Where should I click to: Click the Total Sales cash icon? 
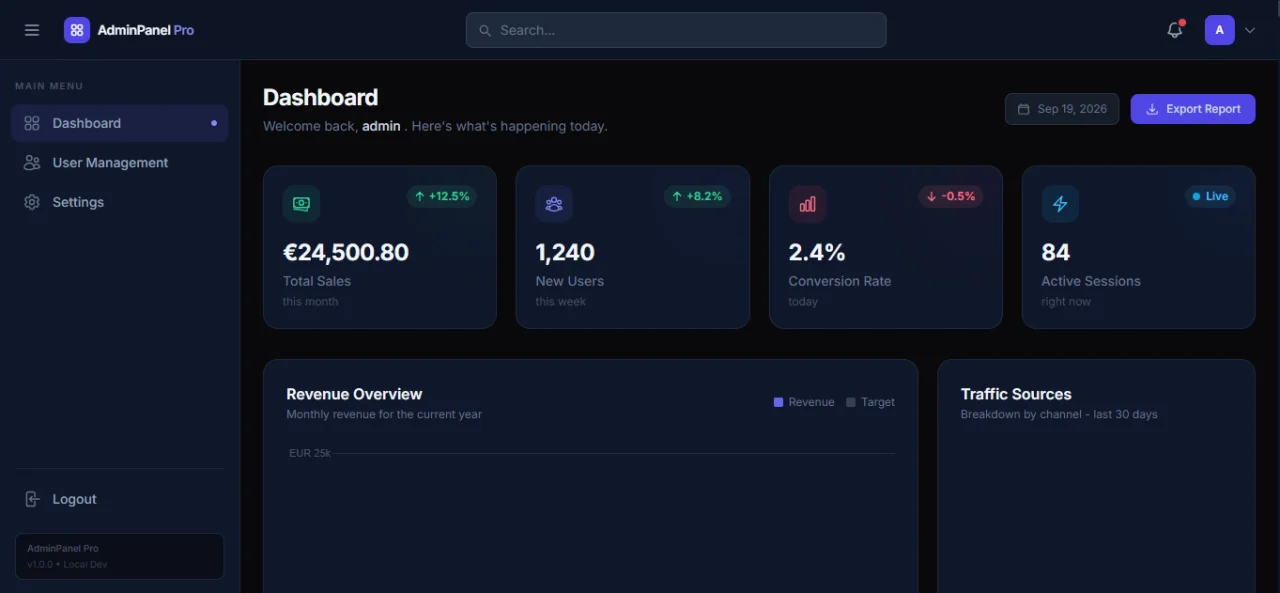301,204
